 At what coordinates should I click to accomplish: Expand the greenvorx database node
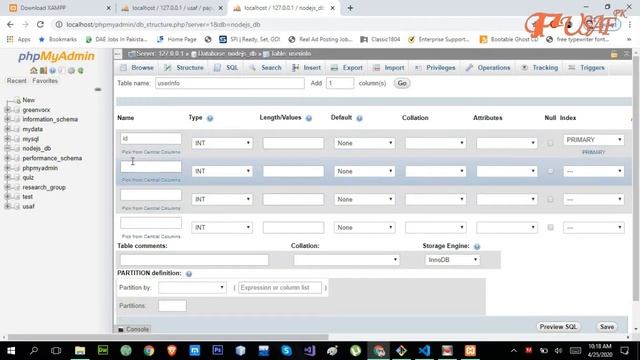pyautogui.click(x=7, y=110)
